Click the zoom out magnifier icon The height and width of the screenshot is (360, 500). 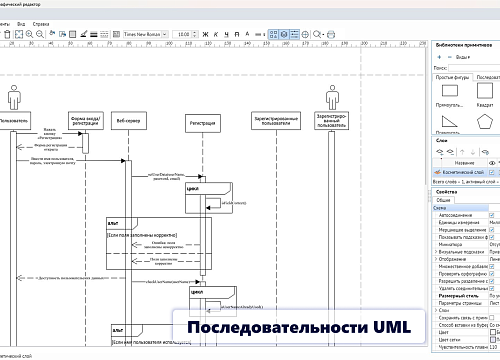point(40,34)
